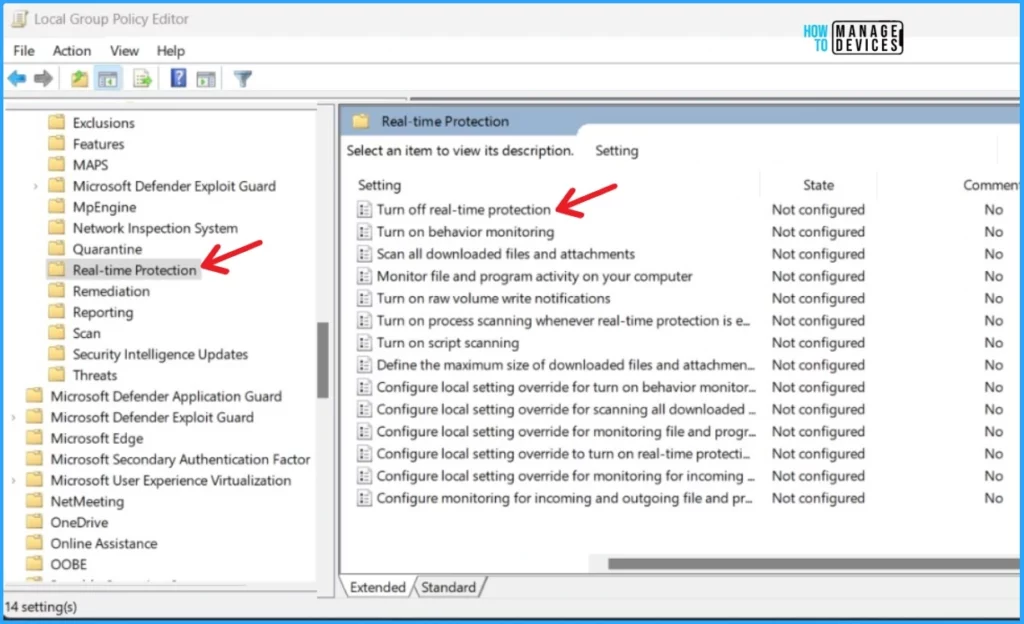
Task: Click the OneDrive folder icon
Action: (34, 522)
